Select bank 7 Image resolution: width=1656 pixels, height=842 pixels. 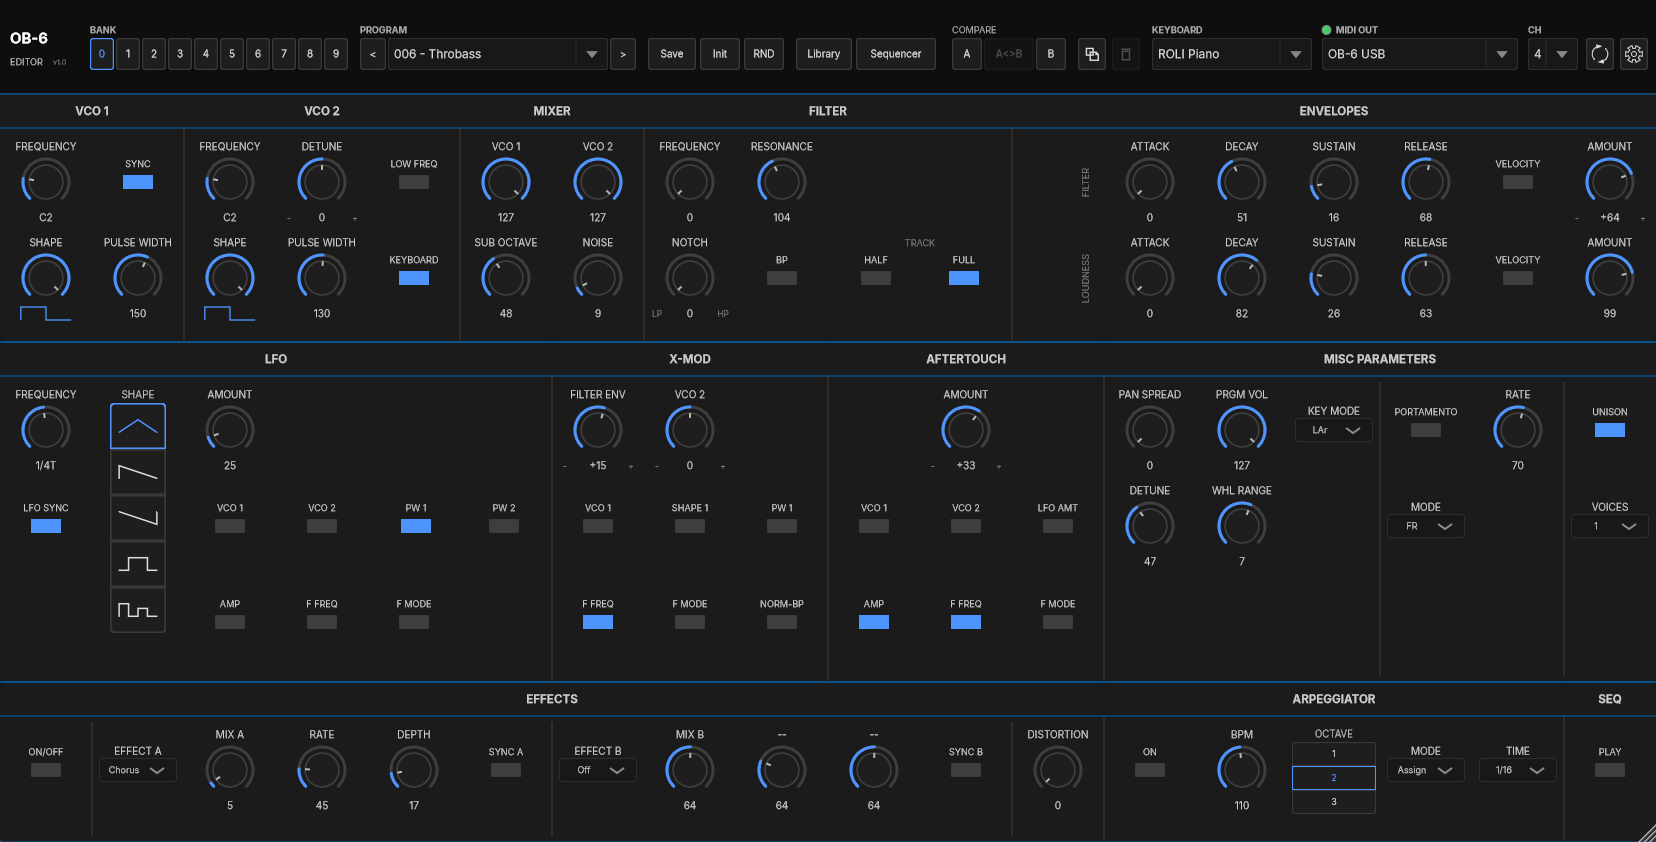284,54
